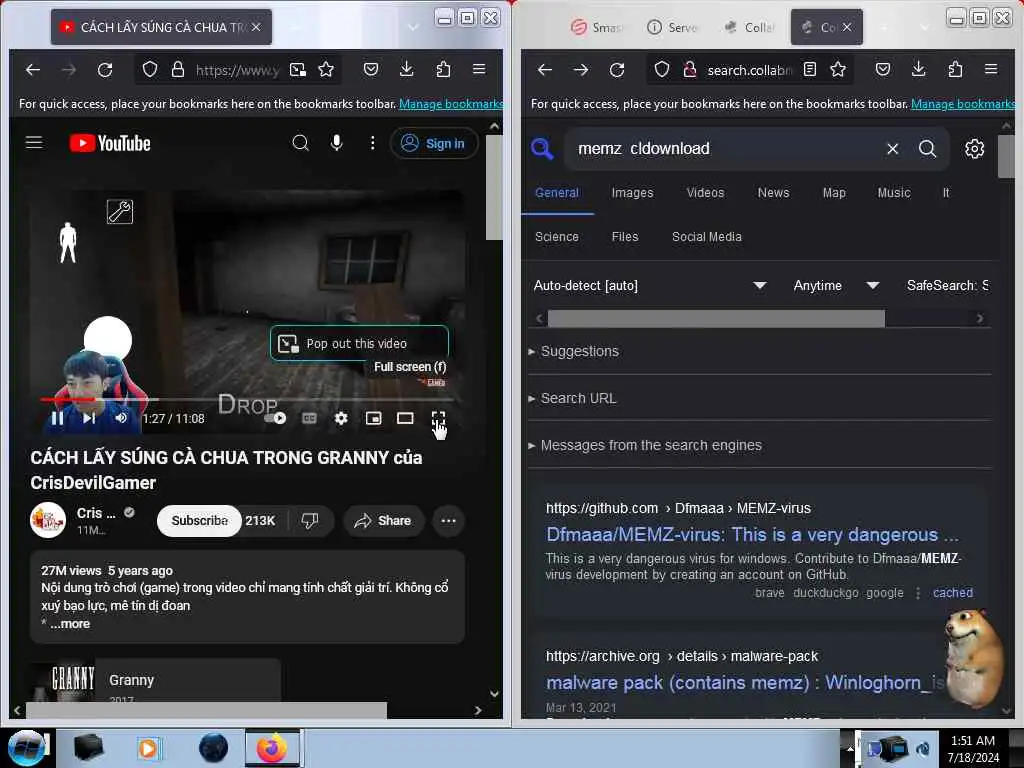
Task: Open the Granny game card
Action: 156,680
